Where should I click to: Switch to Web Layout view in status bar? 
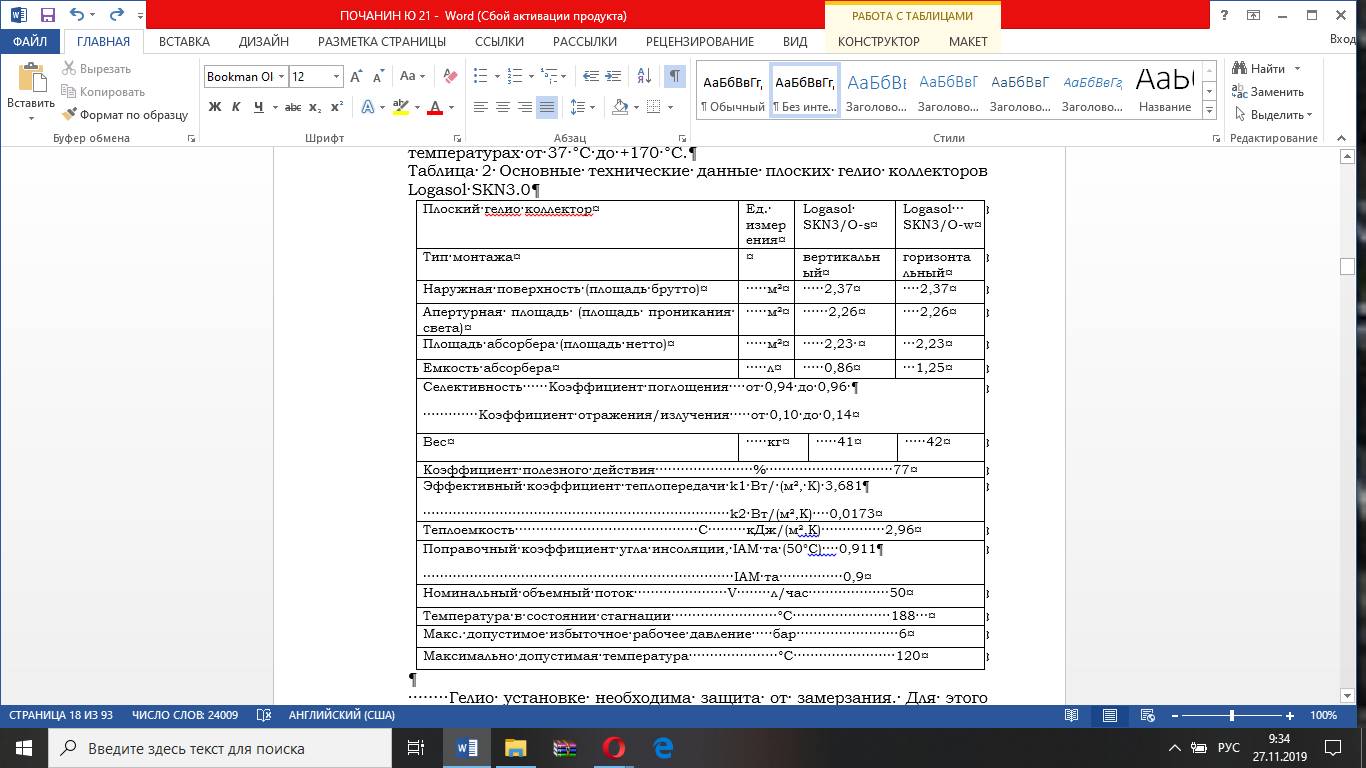1148,716
